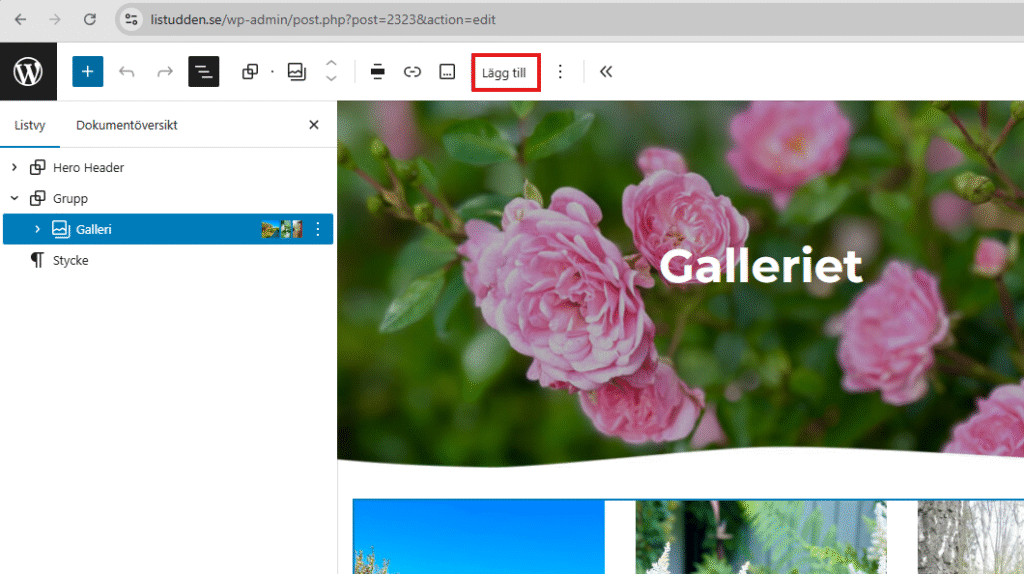Switch to the Listvy tab

tap(30, 125)
